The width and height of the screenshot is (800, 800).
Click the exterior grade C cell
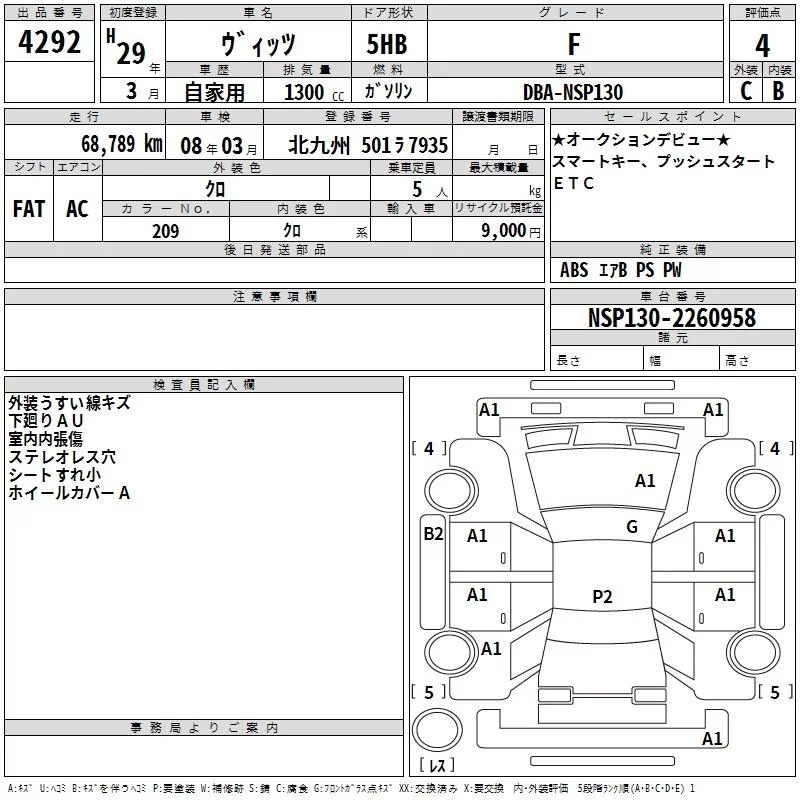coord(746,91)
